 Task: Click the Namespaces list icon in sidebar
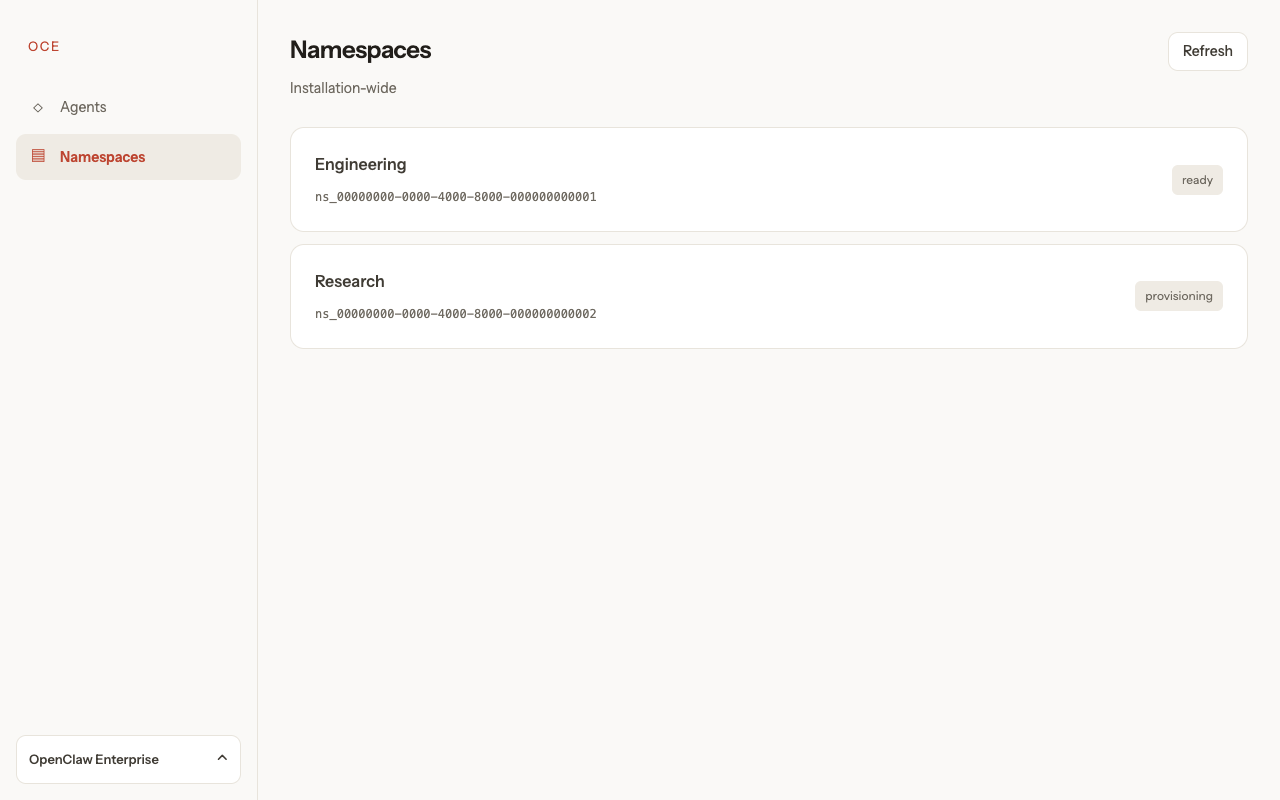(x=38, y=156)
